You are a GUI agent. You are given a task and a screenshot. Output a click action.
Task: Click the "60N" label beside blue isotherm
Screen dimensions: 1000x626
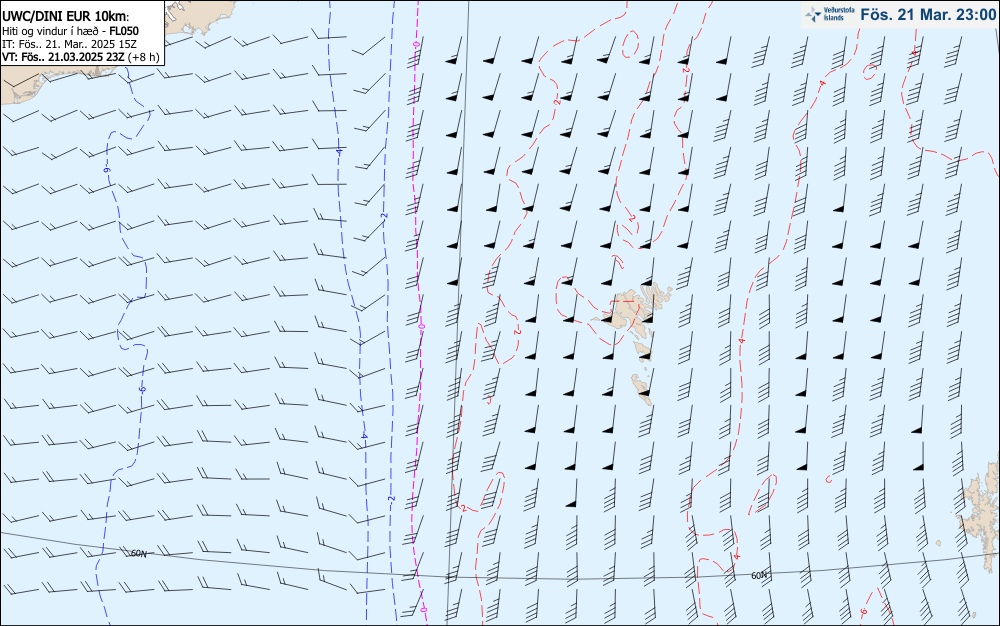click(x=138, y=554)
